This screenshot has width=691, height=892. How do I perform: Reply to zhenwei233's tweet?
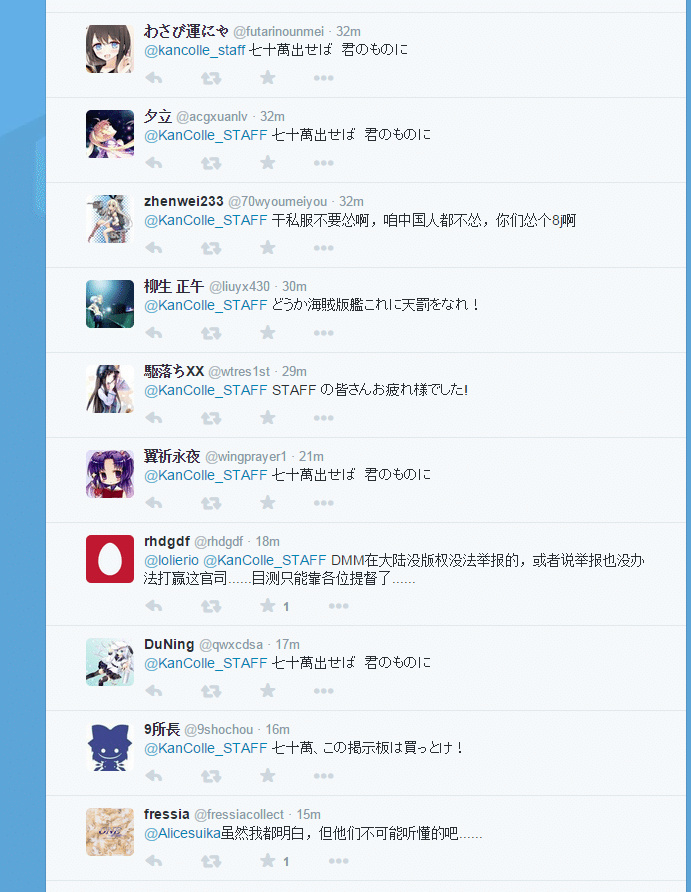pos(154,248)
